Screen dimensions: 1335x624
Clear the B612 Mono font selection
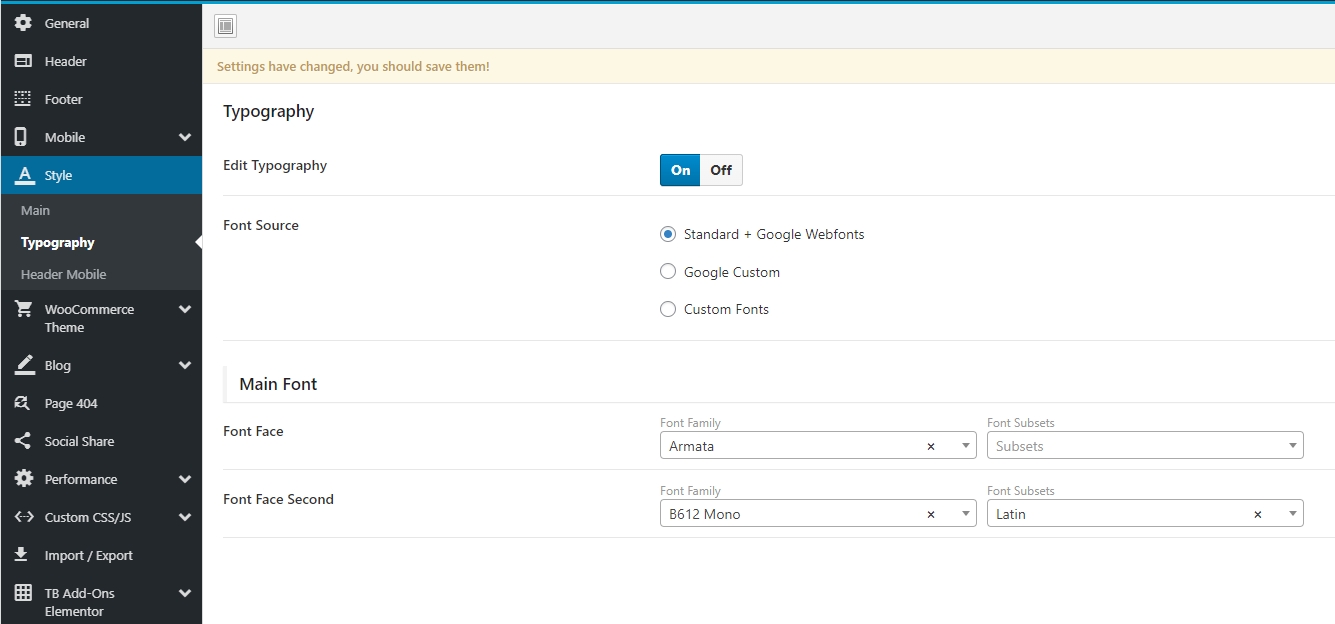[x=931, y=514]
